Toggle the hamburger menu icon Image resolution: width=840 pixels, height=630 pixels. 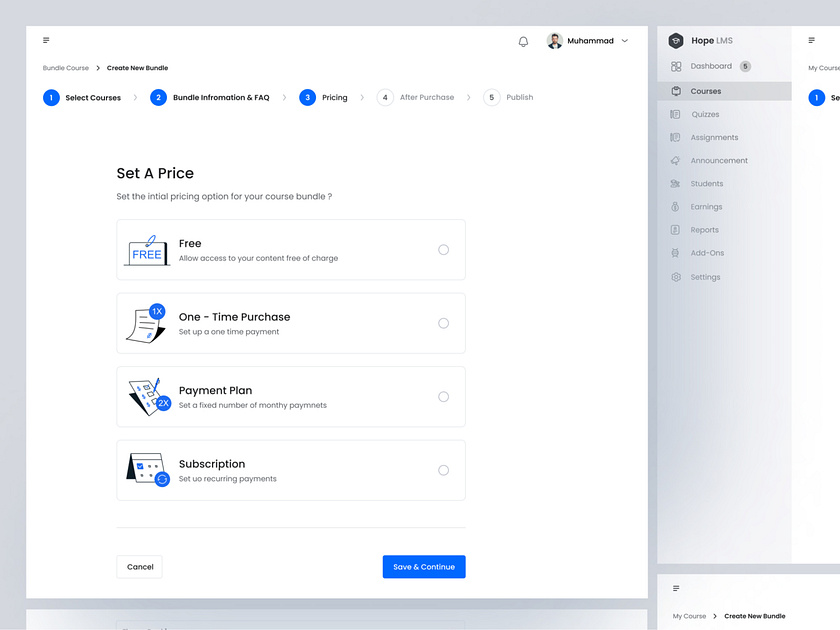45,40
